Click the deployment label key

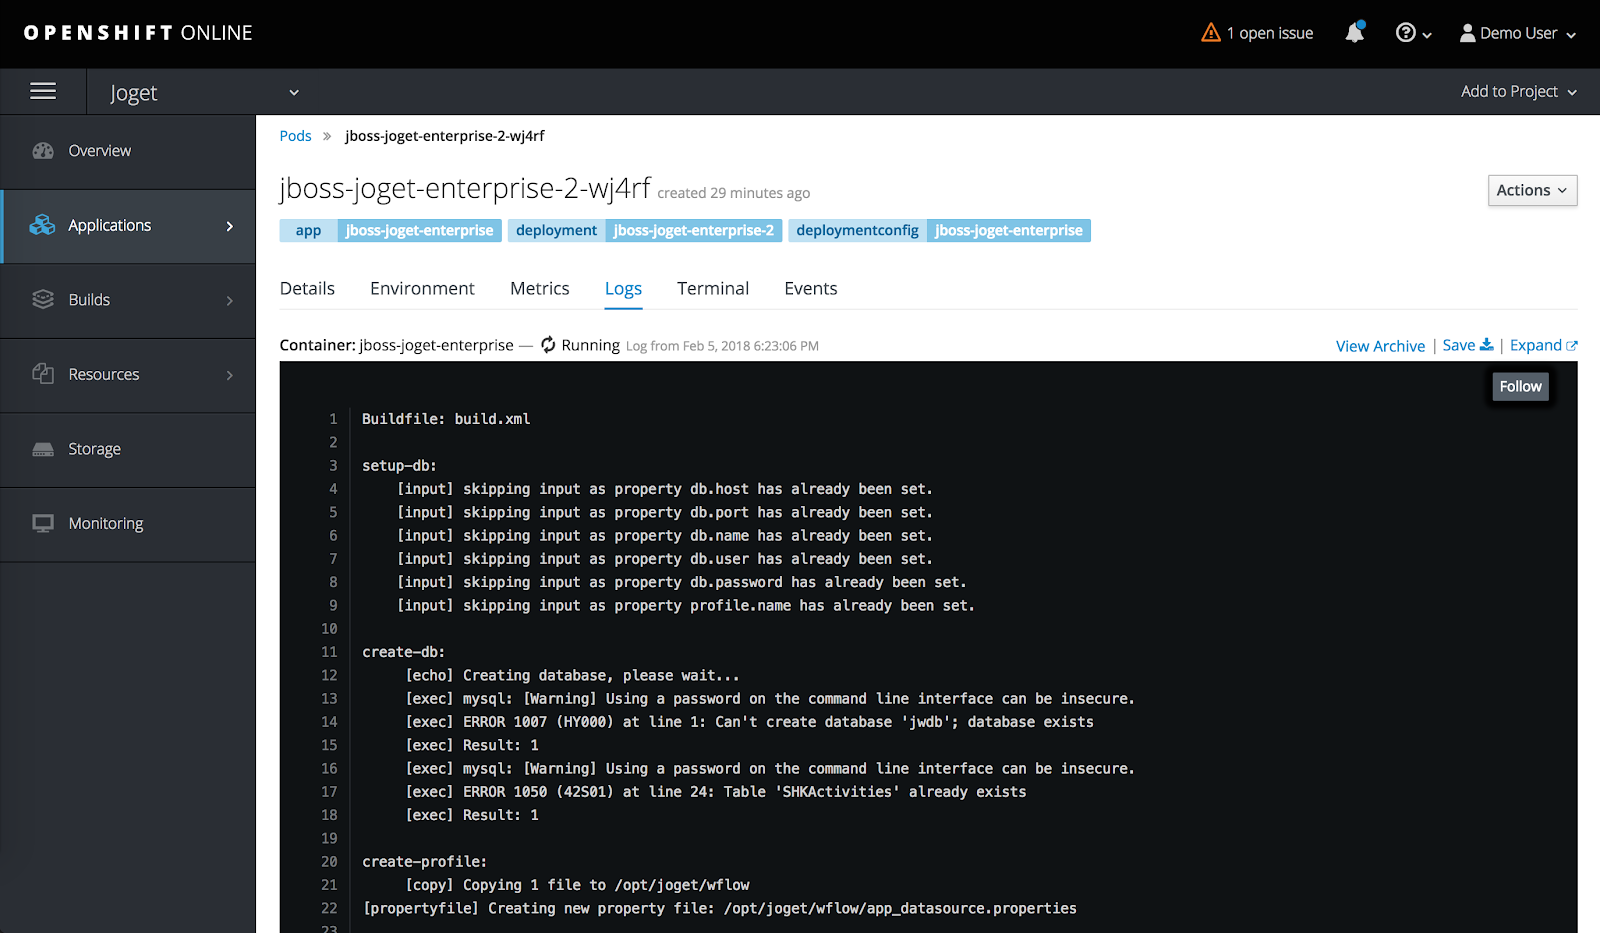point(556,231)
